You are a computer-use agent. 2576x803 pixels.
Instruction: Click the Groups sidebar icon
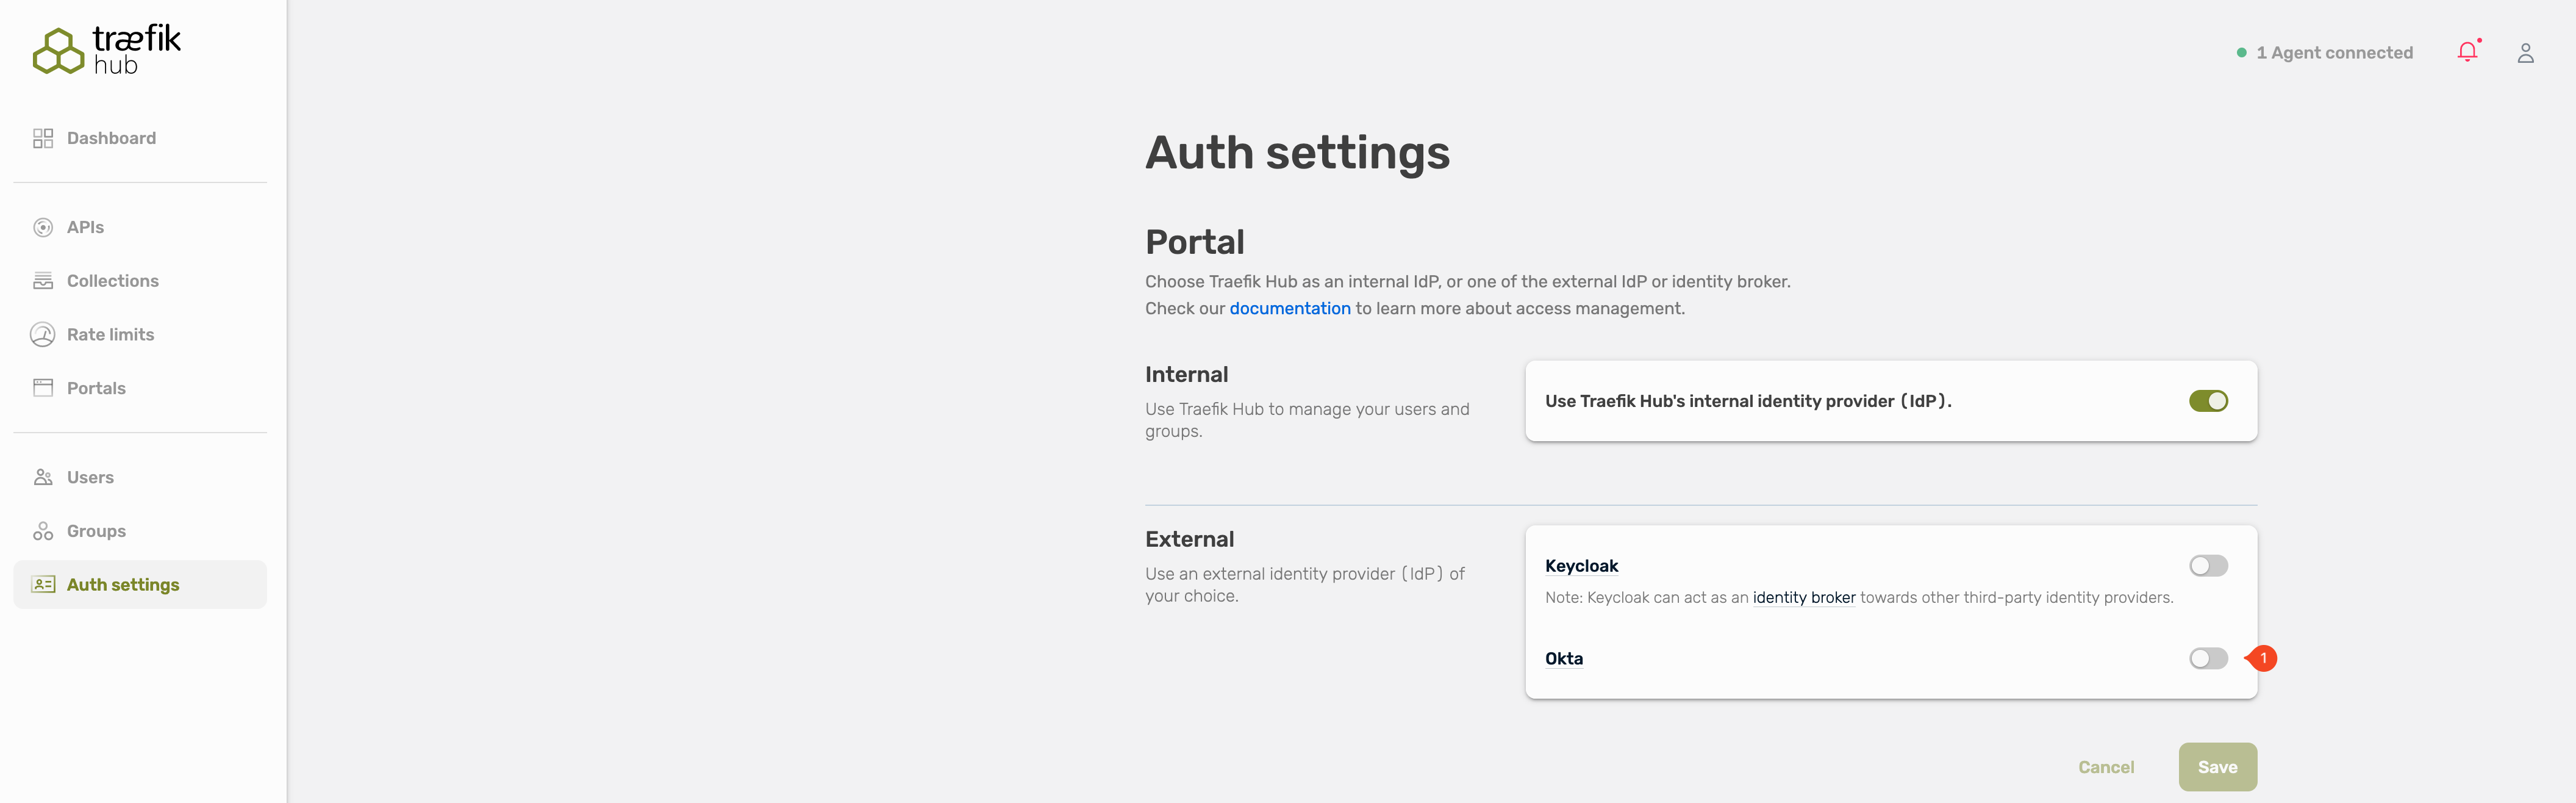[43, 531]
